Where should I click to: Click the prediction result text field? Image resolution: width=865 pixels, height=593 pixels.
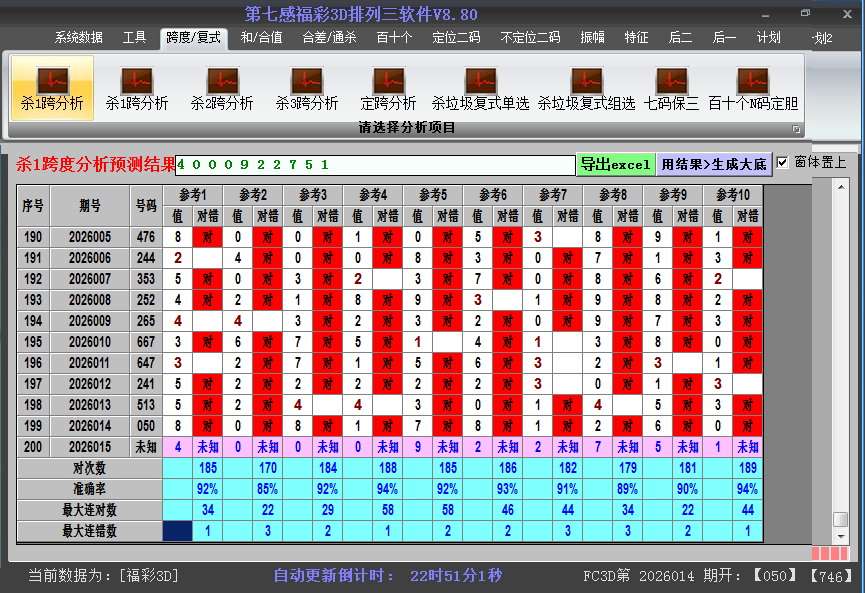(375, 165)
